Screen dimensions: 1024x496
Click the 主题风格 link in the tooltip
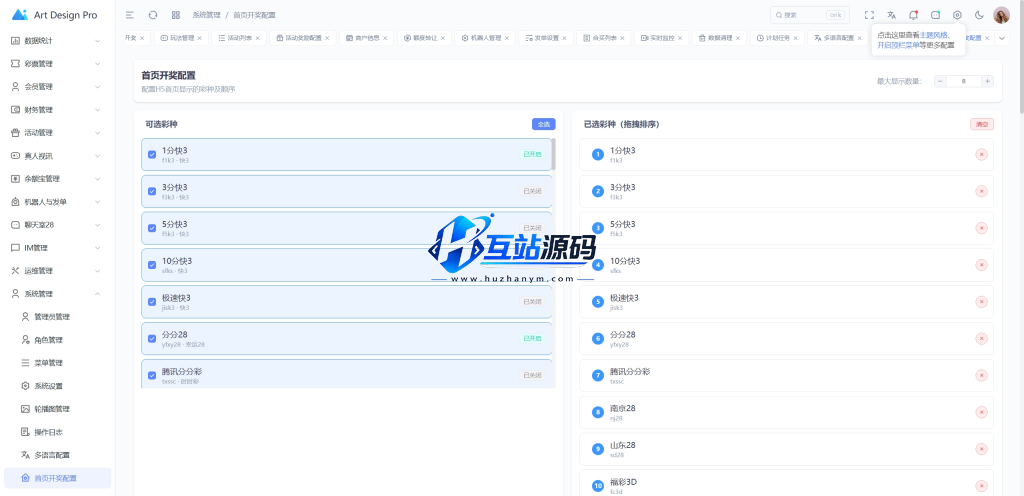[x=935, y=35]
